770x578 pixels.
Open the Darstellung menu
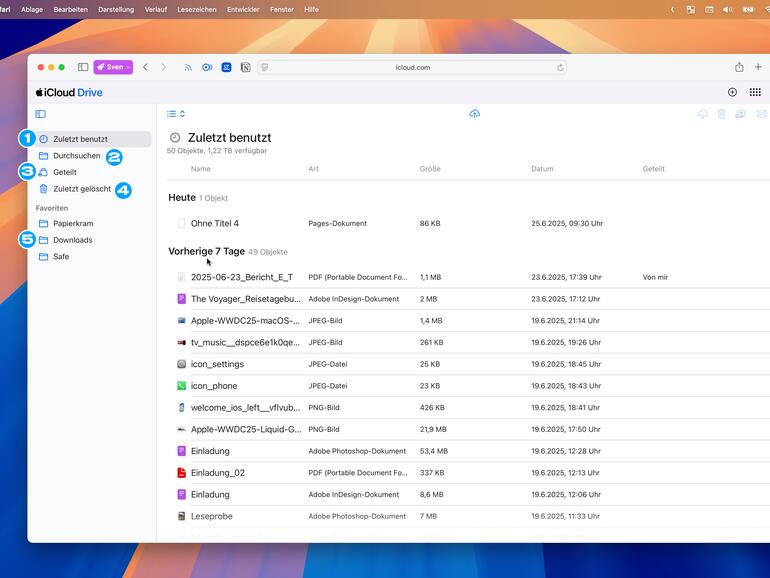116,9
